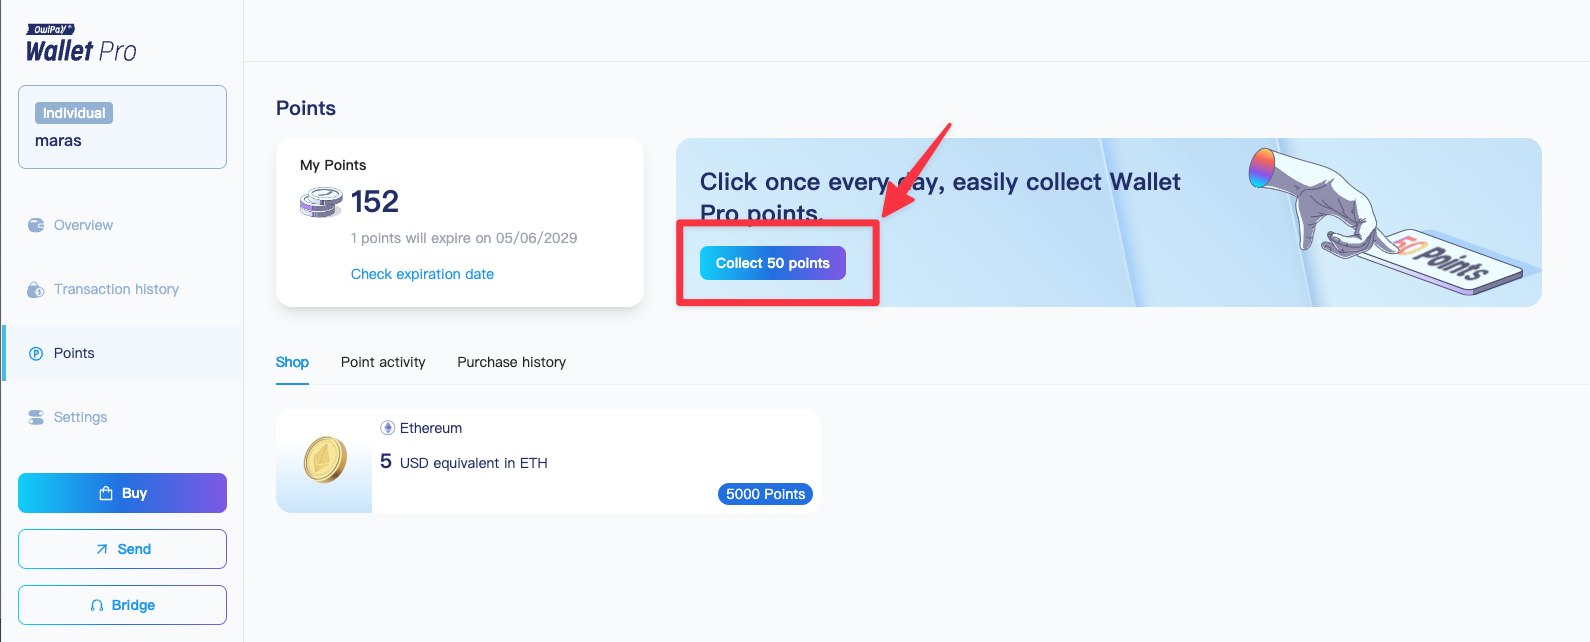Switch to the Point activity tab
The image size is (1590, 642).
click(x=383, y=362)
